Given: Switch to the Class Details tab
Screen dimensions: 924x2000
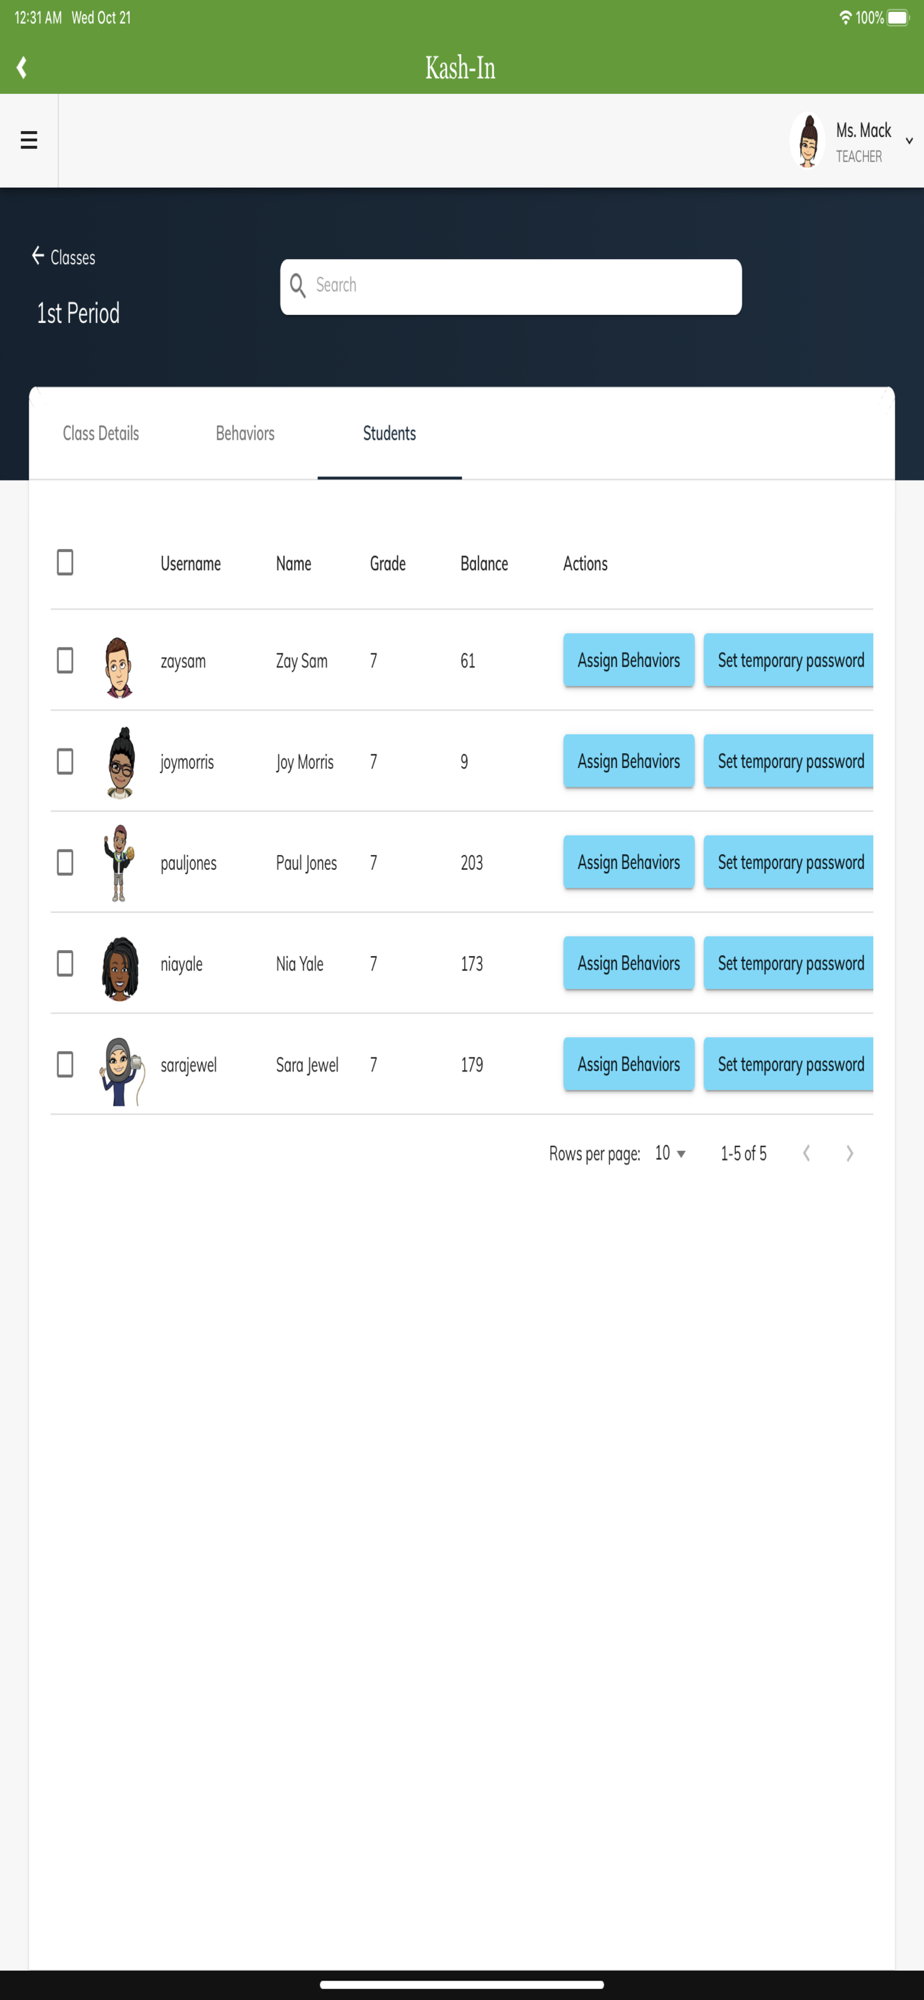Looking at the screenshot, I should tap(101, 433).
